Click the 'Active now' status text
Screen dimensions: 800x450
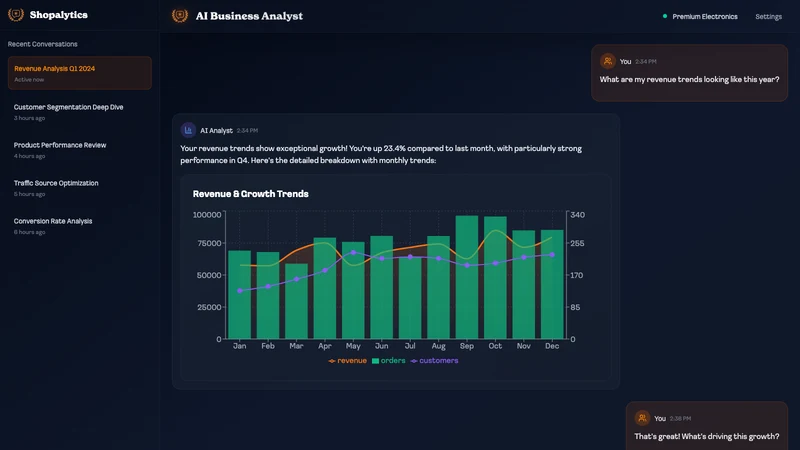(x=29, y=80)
